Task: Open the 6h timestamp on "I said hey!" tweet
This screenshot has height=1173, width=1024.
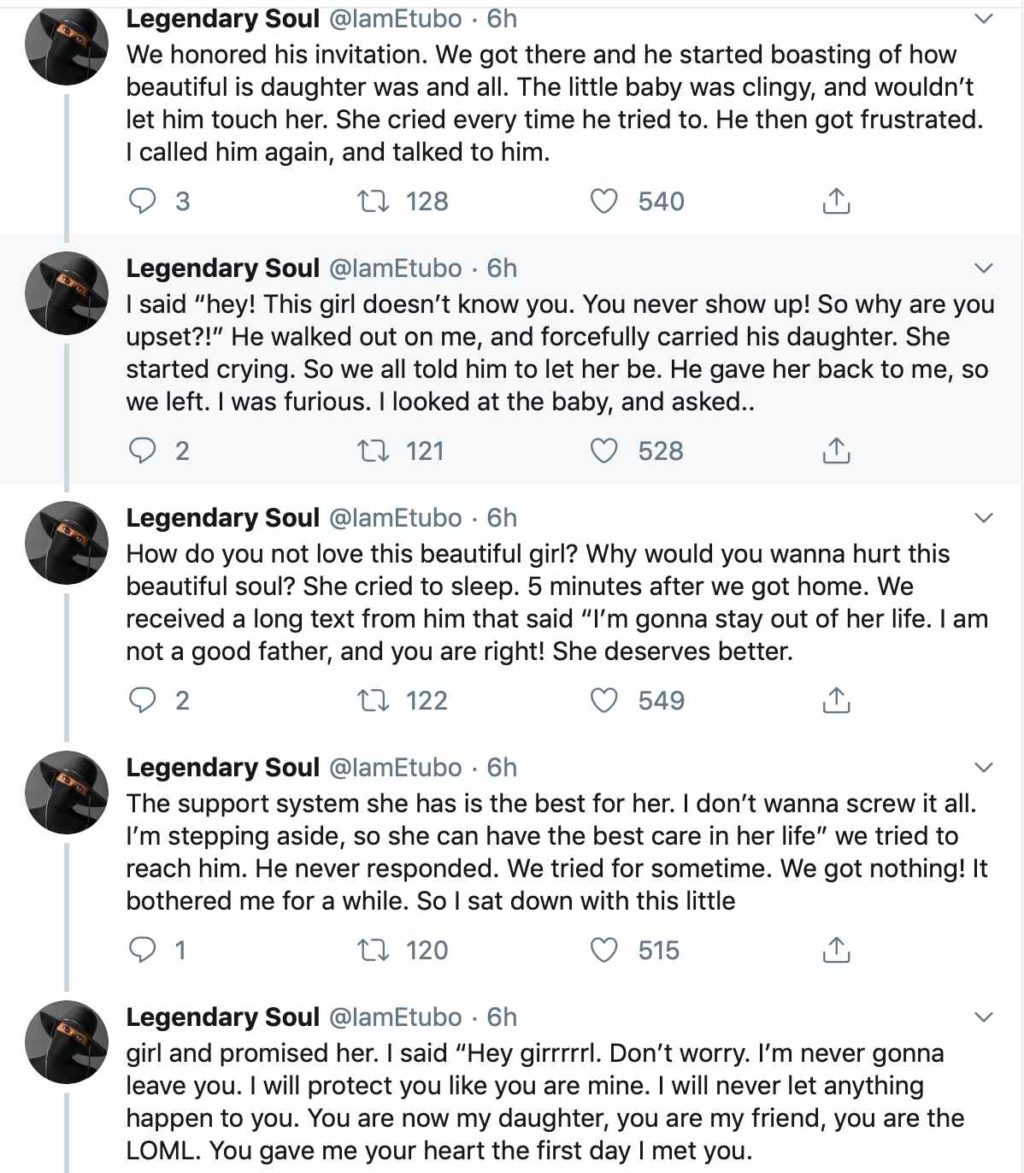Action: (x=501, y=269)
